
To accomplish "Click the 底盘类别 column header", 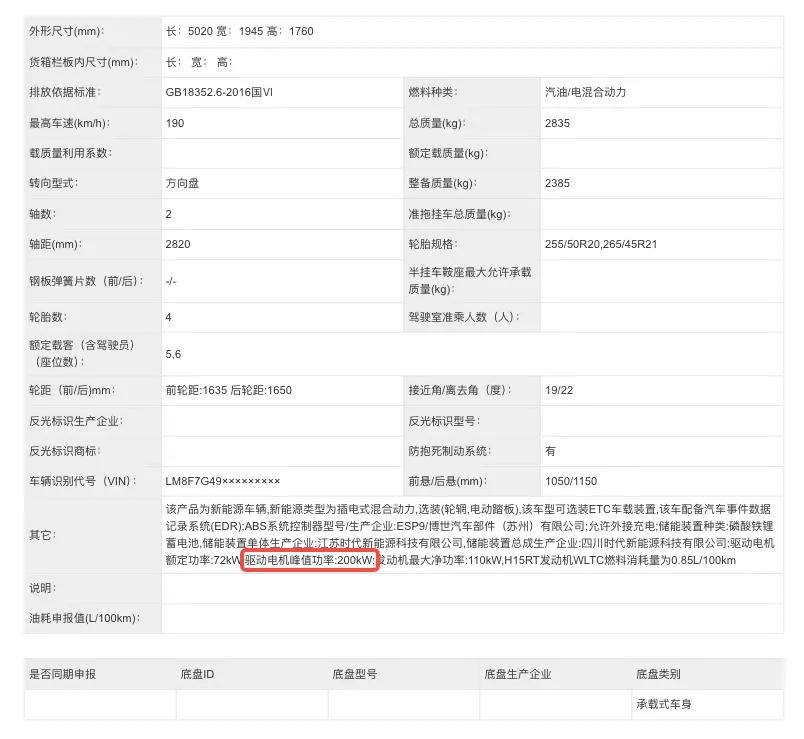I will (658, 674).
